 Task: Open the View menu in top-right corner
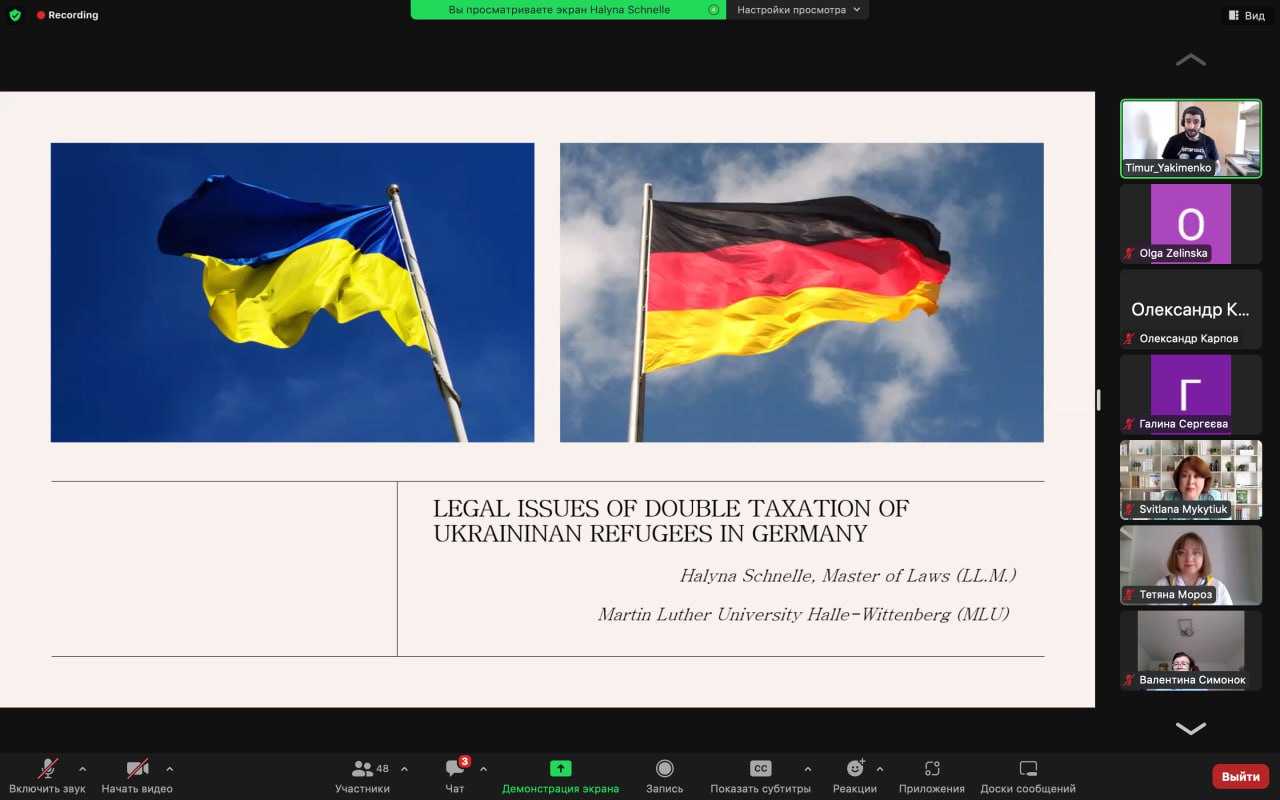point(1247,15)
